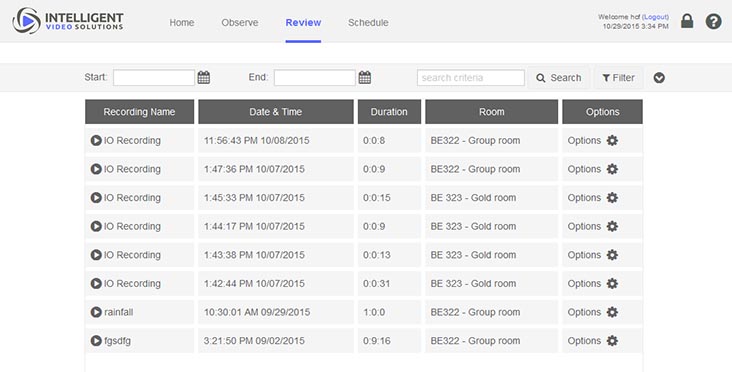Screen dimensions: 732x372
Task: Play the fgsdfg recording
Action: [96, 341]
